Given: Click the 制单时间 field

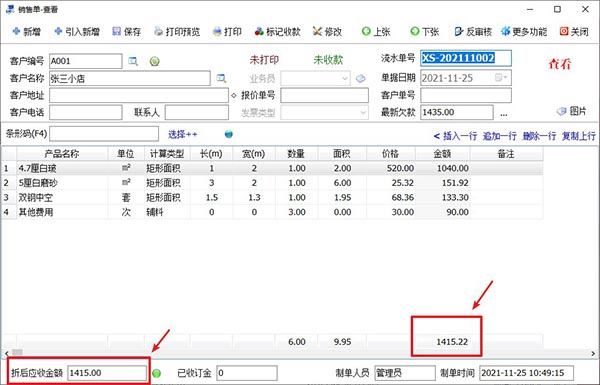Looking at the screenshot, I should (526, 373).
